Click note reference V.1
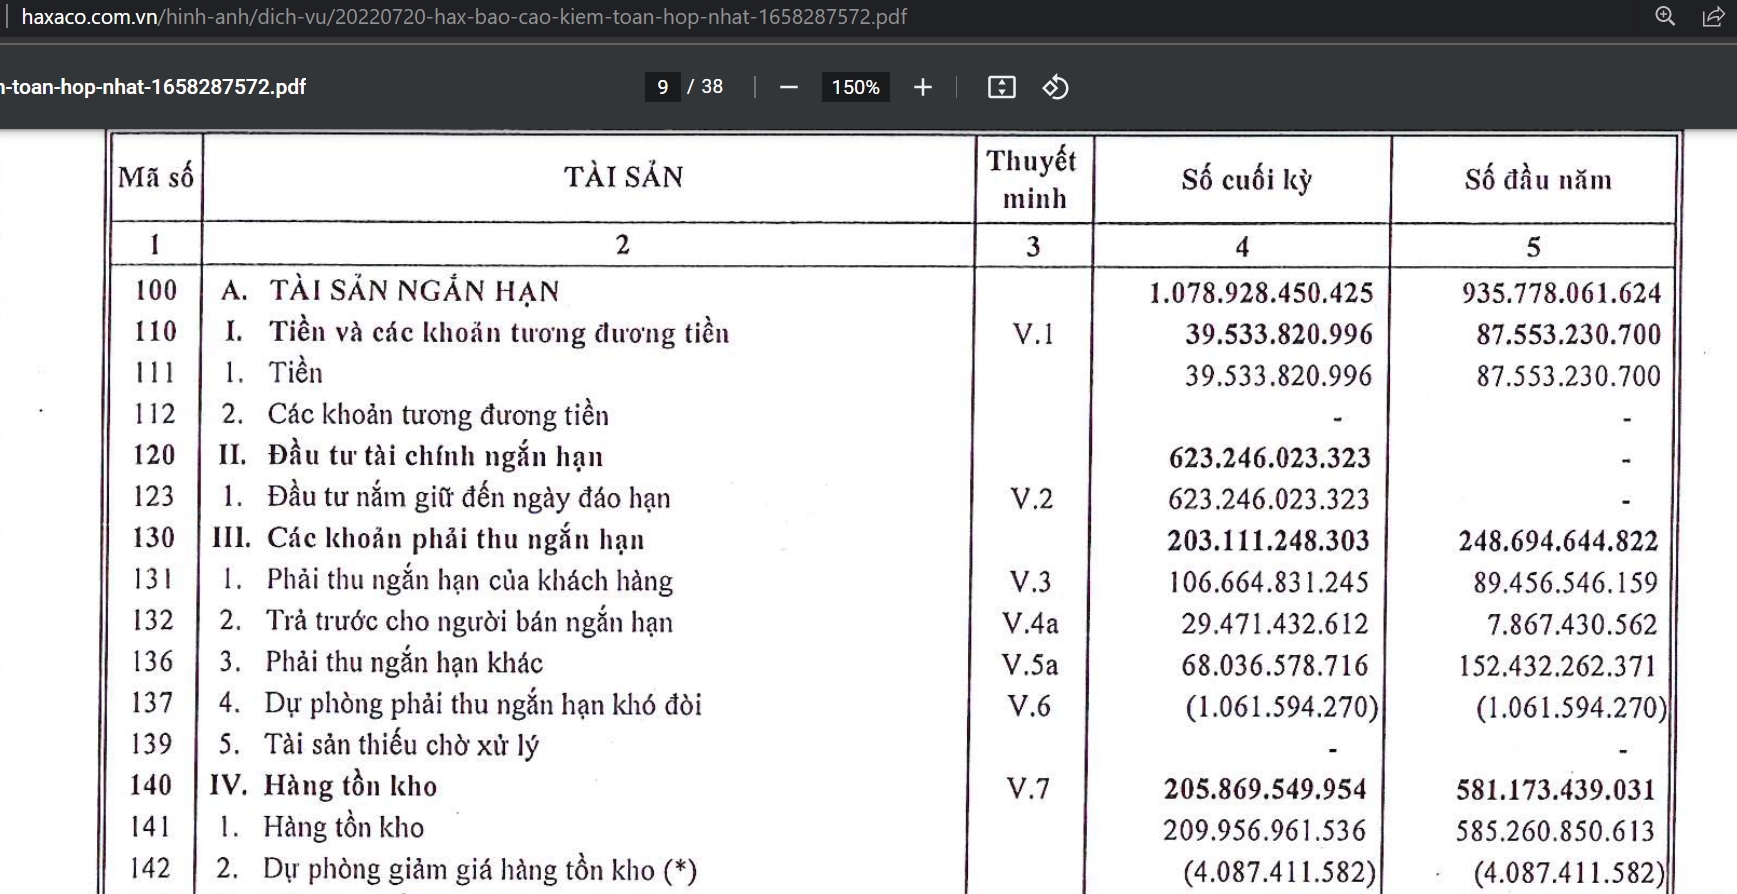This screenshot has width=1737, height=894. pos(1033,333)
